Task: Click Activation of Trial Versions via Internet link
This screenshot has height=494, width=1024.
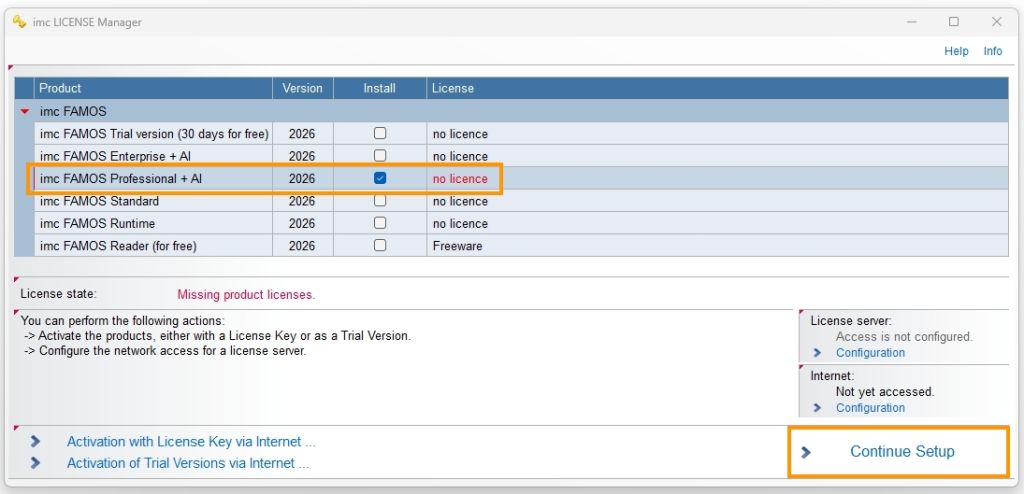Action: coord(188,463)
